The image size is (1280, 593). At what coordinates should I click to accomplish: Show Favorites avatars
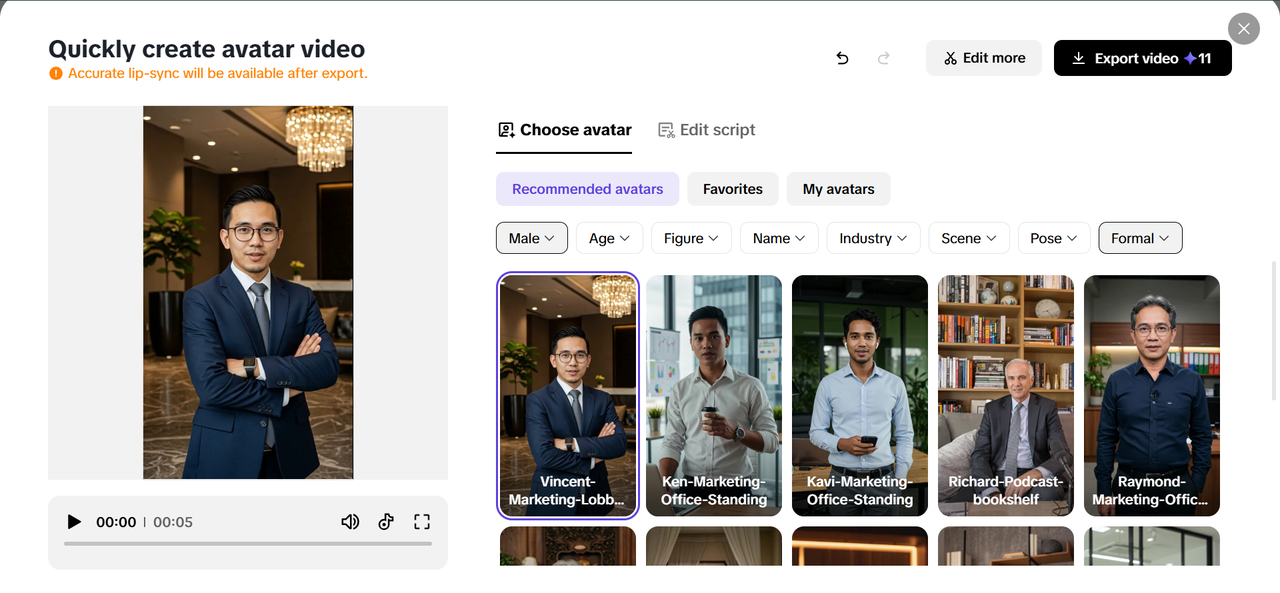coord(732,189)
